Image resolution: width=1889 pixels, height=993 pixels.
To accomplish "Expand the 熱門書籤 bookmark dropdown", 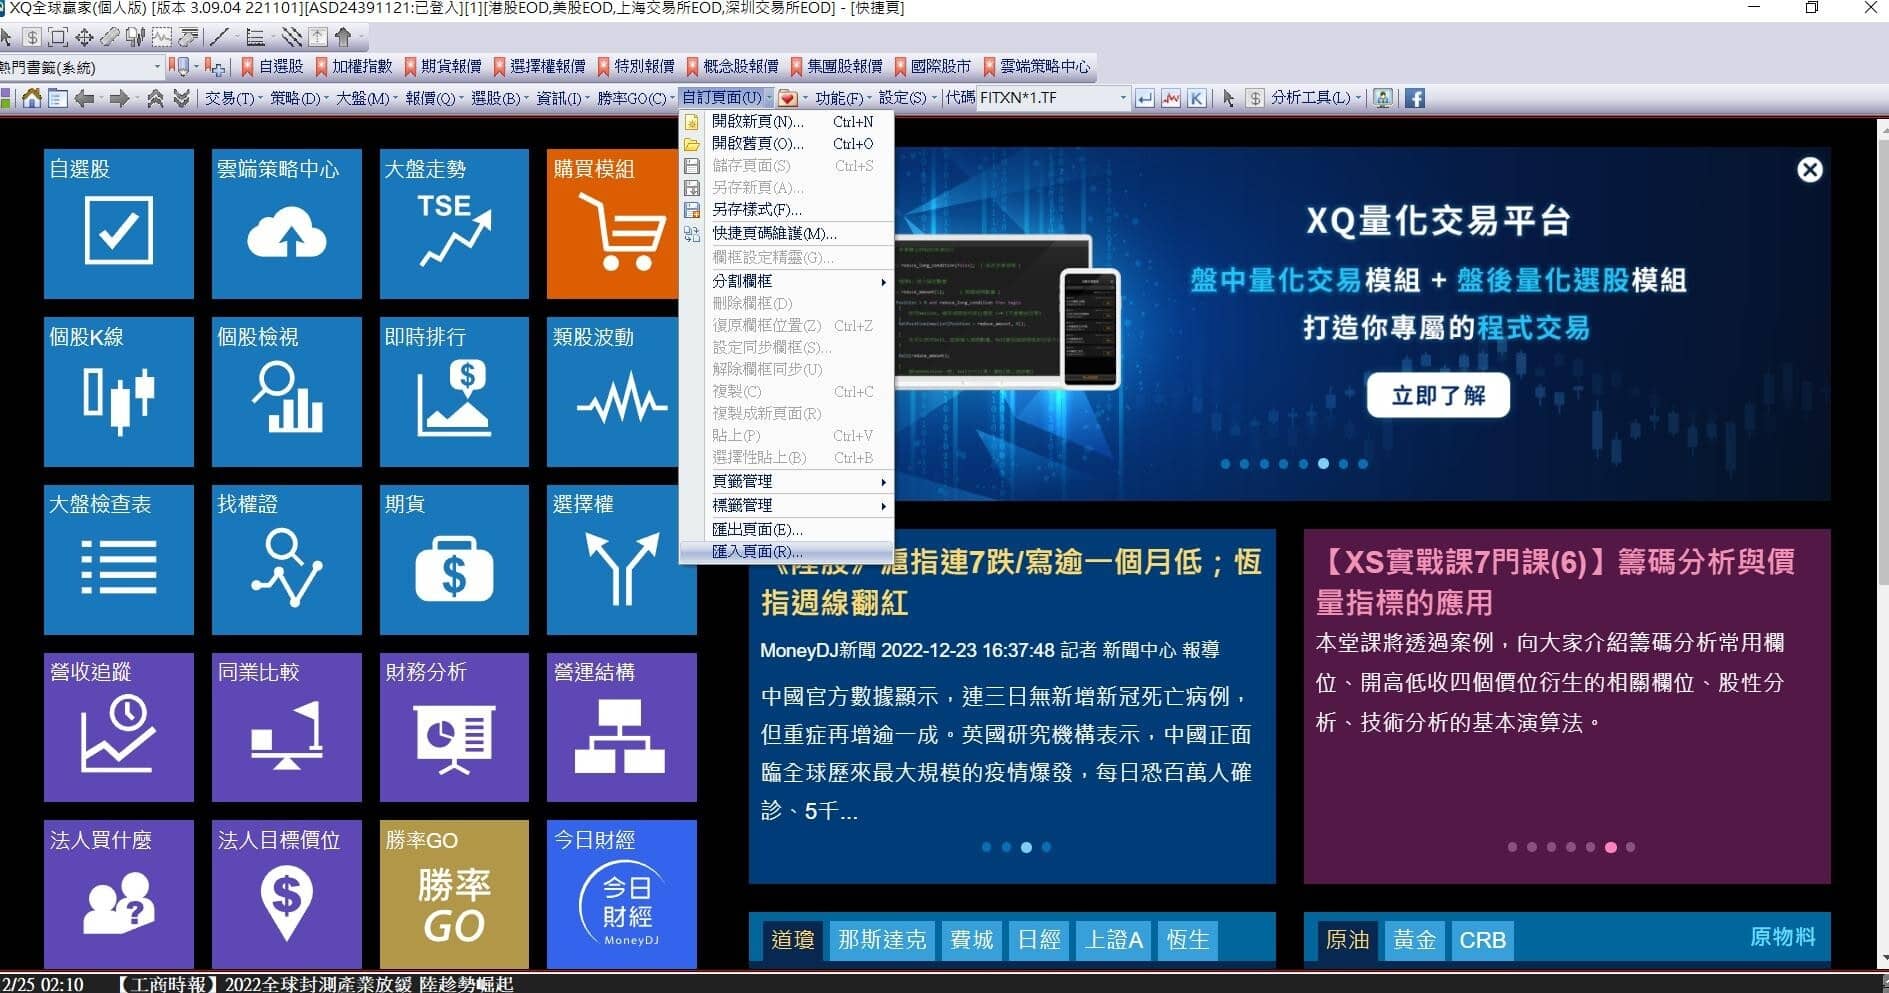I will pos(156,67).
